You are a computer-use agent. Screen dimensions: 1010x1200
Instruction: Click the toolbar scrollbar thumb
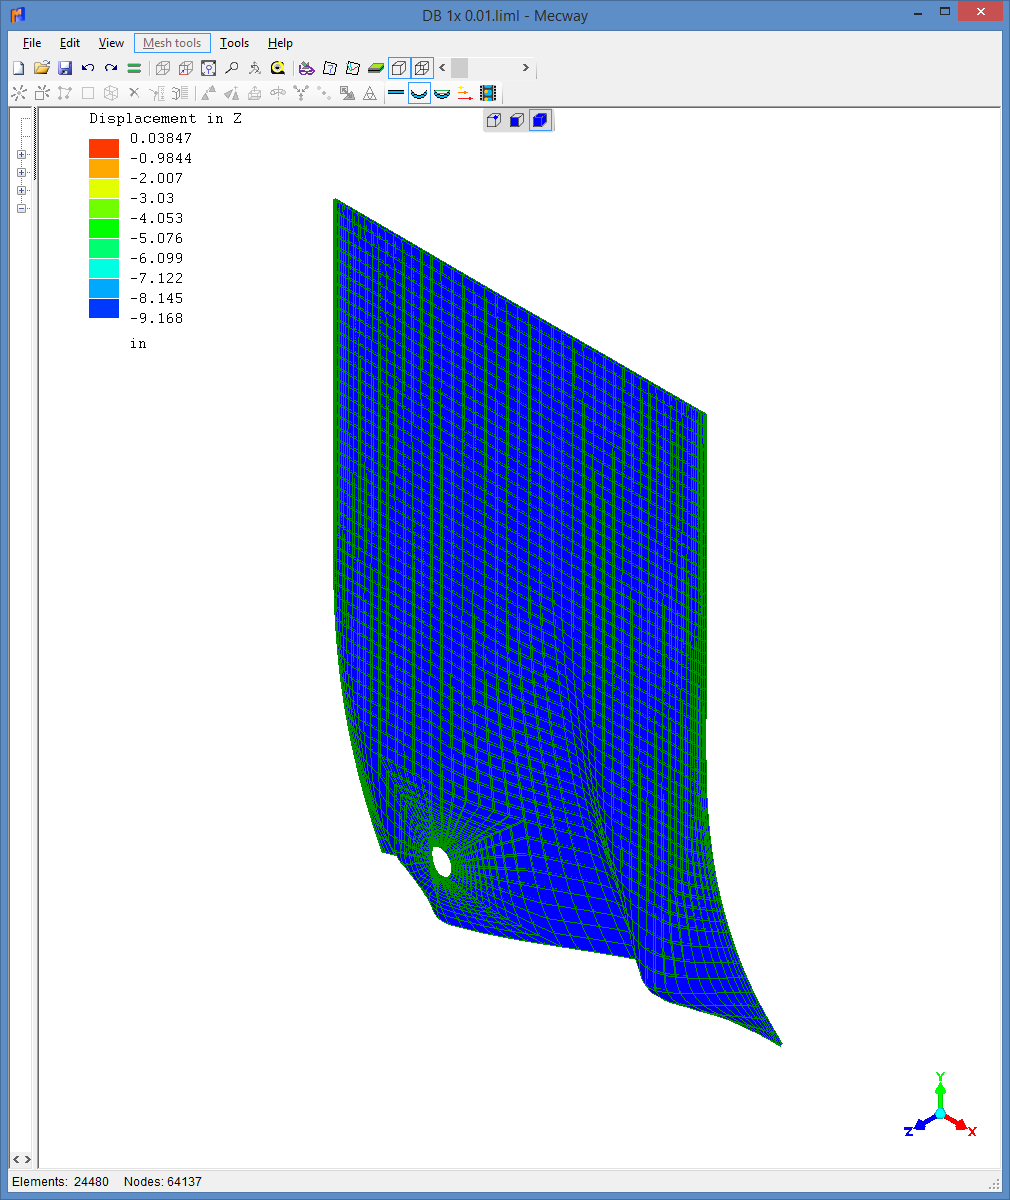pos(459,68)
